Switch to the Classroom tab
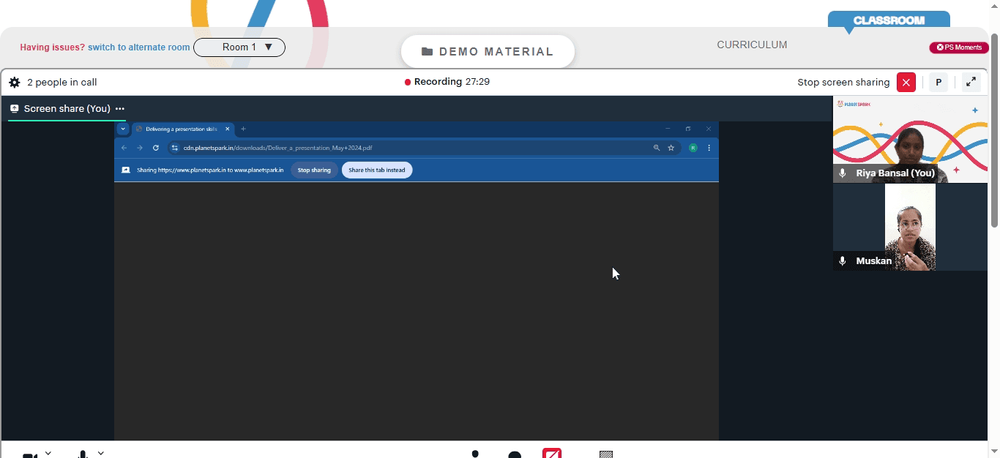Image resolution: width=1000 pixels, height=458 pixels. pyautogui.click(x=888, y=20)
